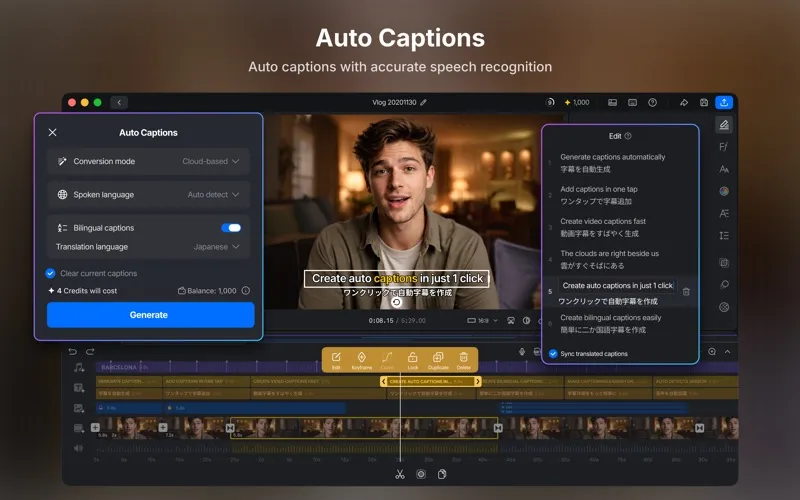Toggle the Sync translated captions checkbox
The height and width of the screenshot is (500, 800).
click(x=553, y=354)
